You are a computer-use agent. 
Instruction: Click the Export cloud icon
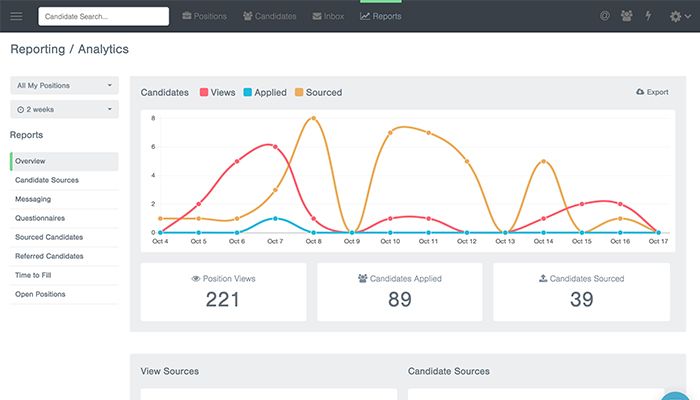[x=640, y=92]
